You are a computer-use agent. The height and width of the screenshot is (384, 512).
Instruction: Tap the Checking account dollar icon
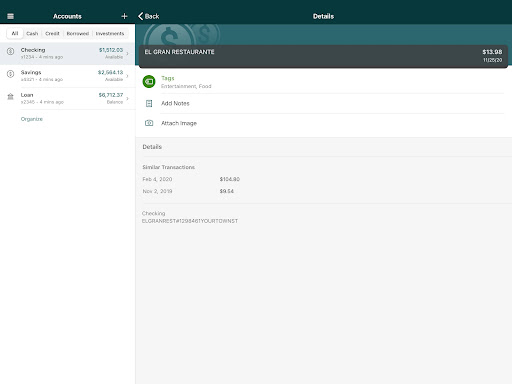(x=10, y=51)
